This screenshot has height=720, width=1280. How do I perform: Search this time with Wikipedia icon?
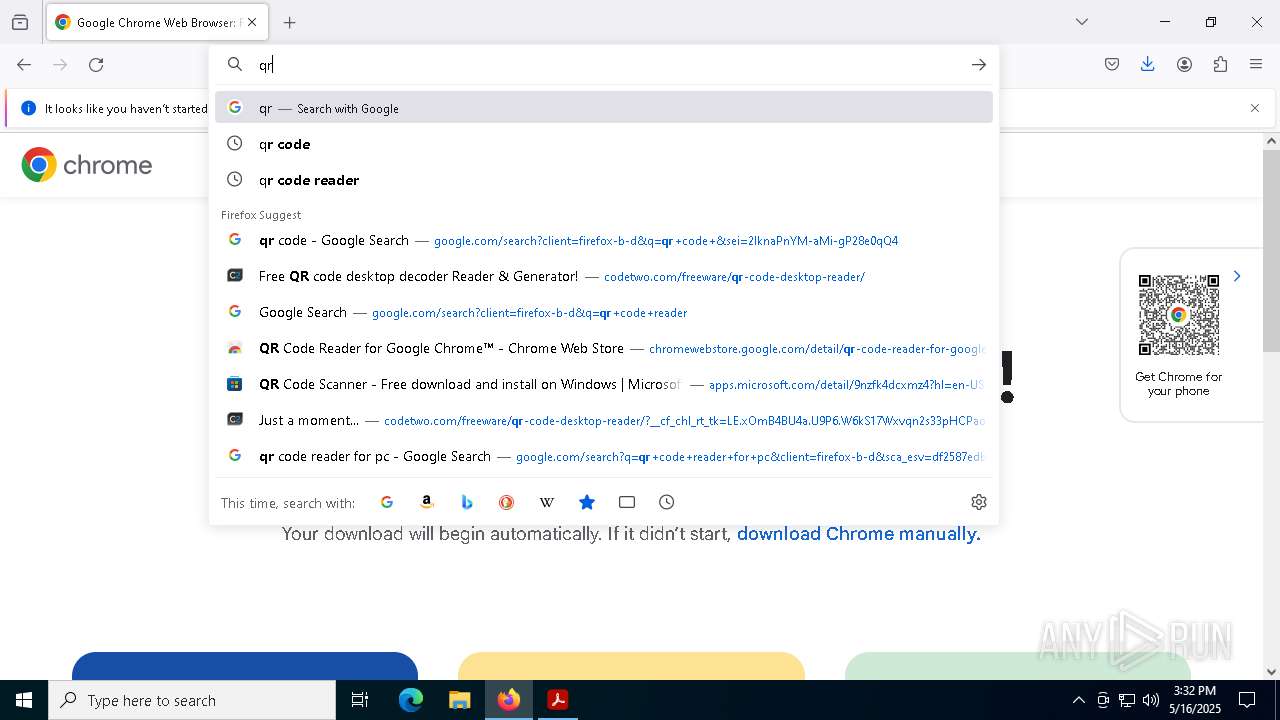tap(547, 502)
